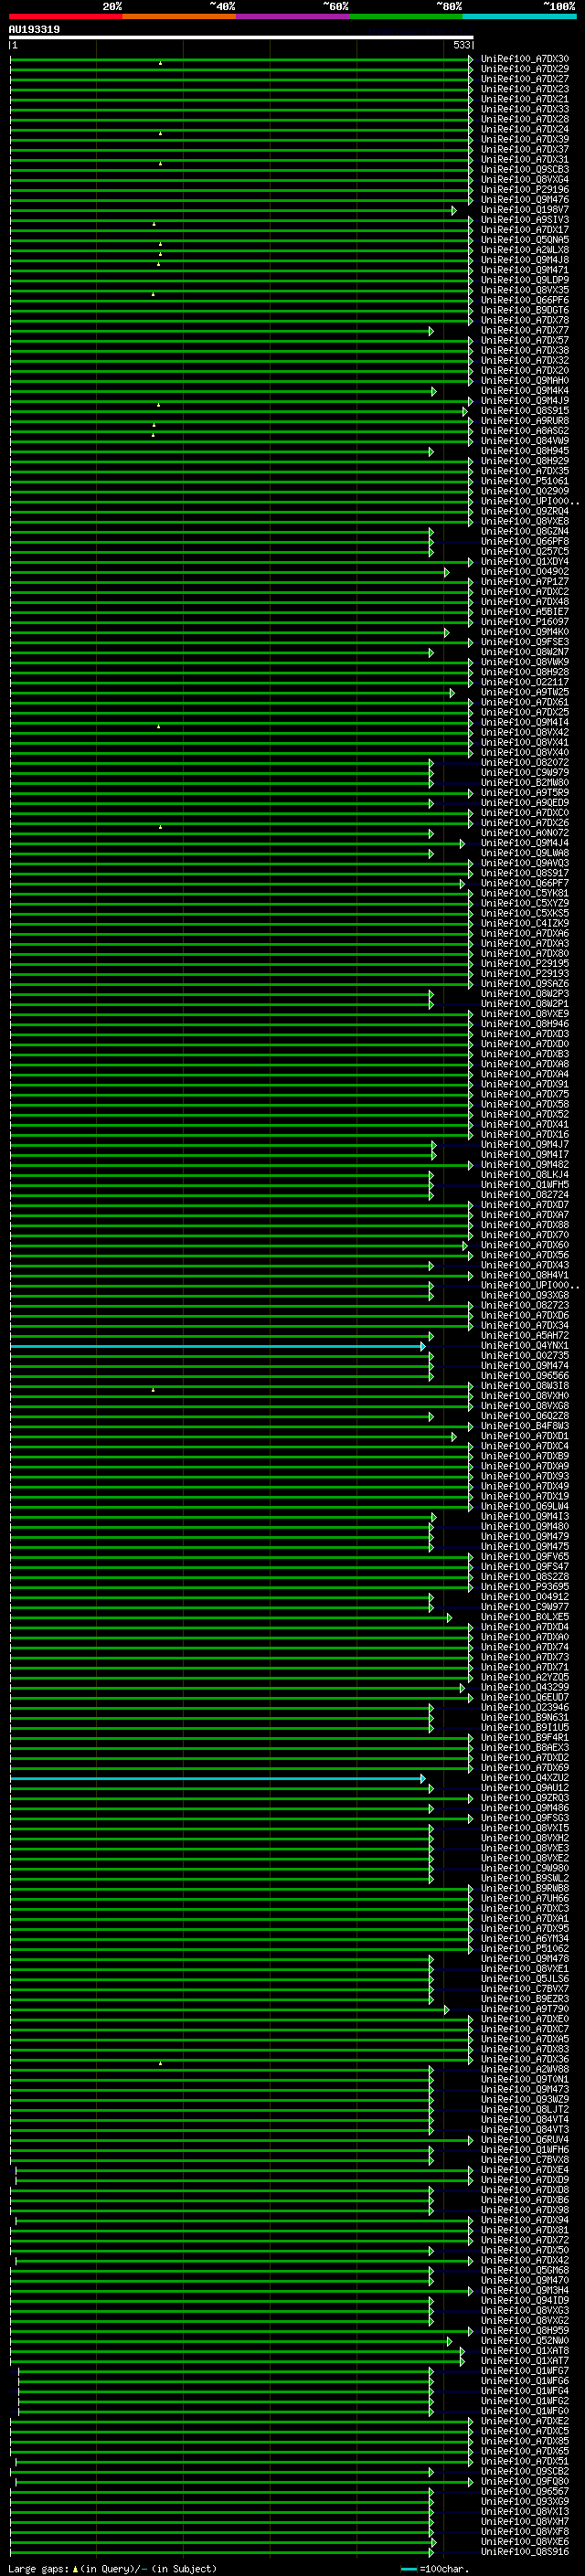This screenshot has width=585, height=2576.
Task: Select label UniRef100_Q9FSE3
Action: click(x=525, y=642)
